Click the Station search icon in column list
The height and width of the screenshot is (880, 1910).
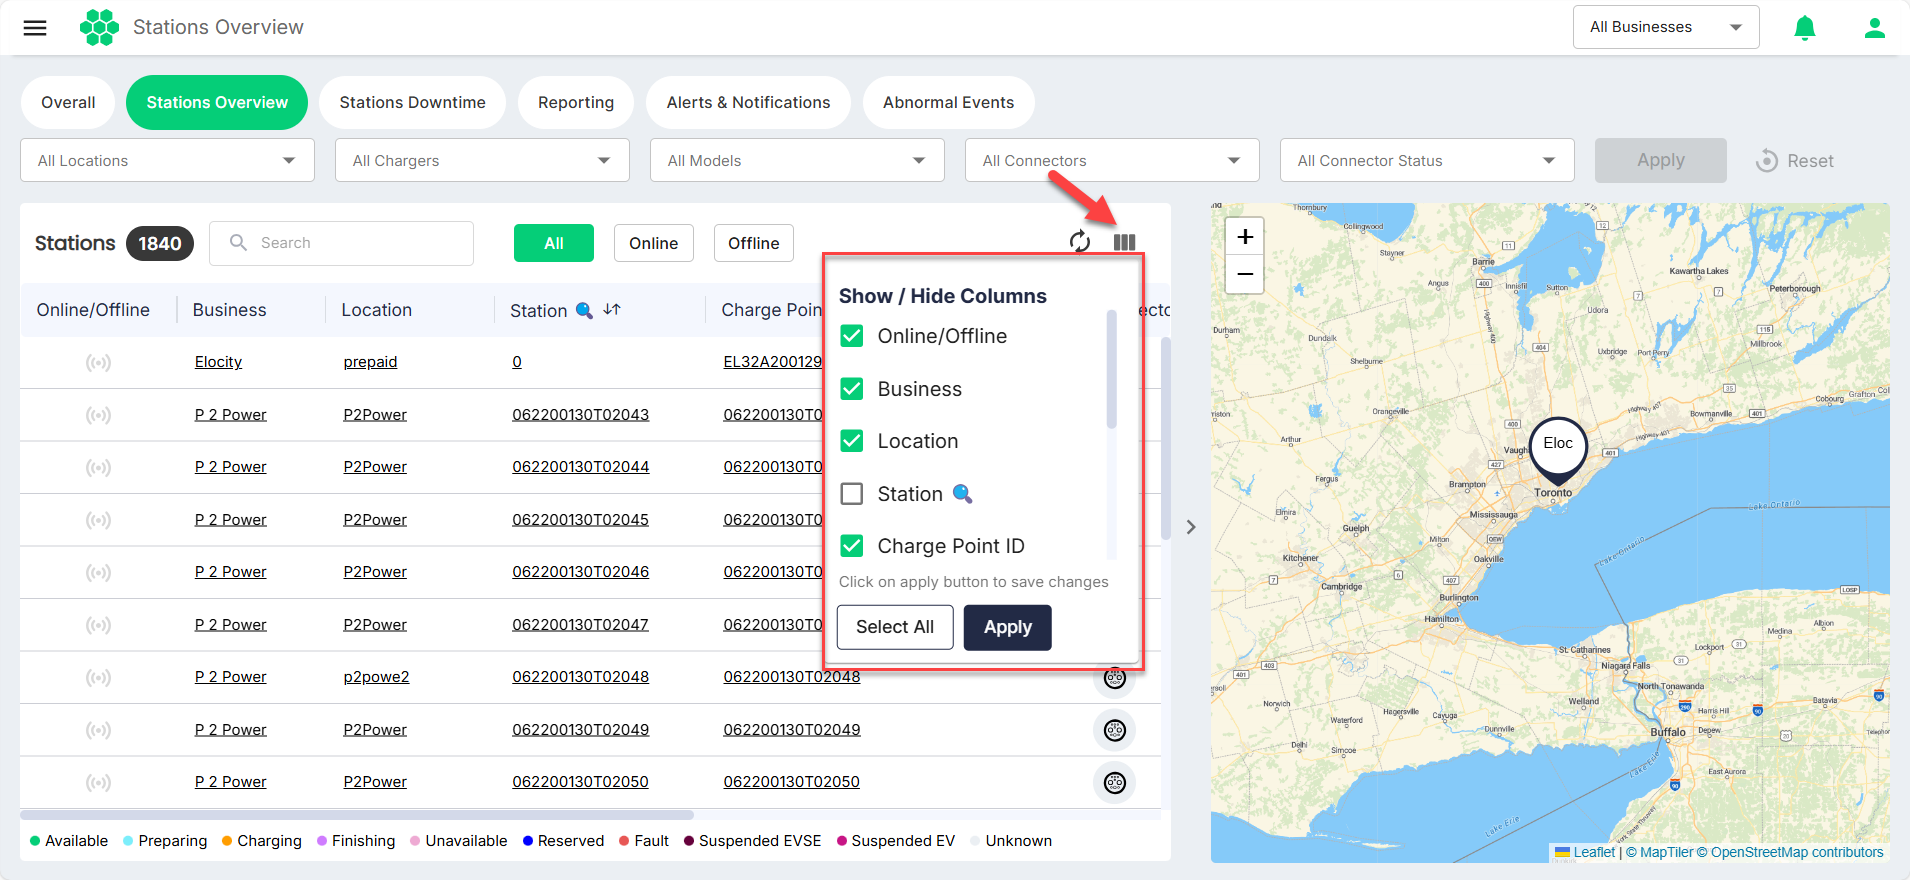pyautogui.click(x=962, y=493)
